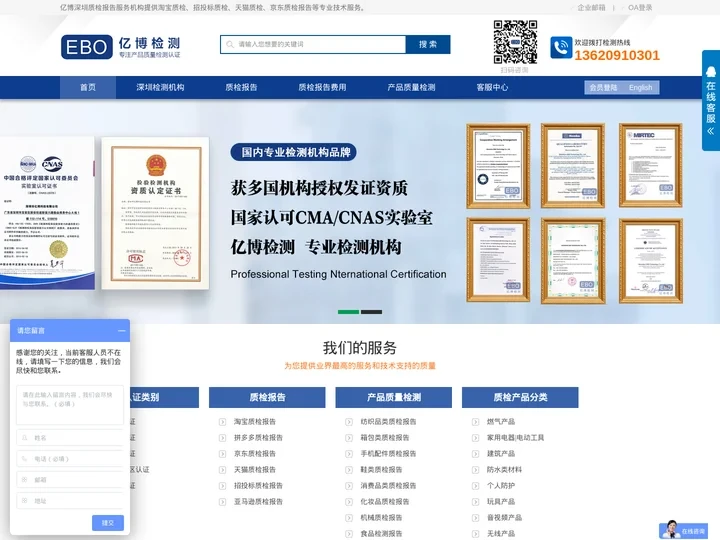This screenshot has height=540, width=720.
Task: Open the 质检报告费用 menu item
Action: click(322, 87)
